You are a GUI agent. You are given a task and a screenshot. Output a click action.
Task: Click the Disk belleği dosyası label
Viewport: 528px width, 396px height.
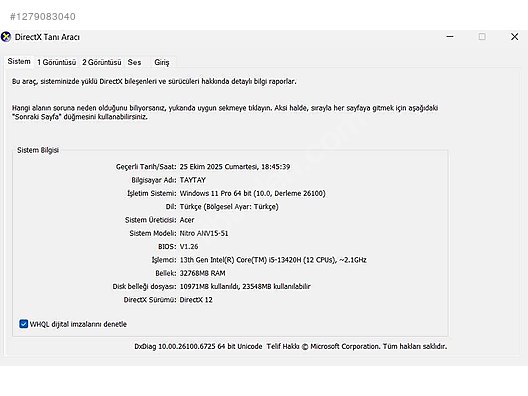click(144, 287)
